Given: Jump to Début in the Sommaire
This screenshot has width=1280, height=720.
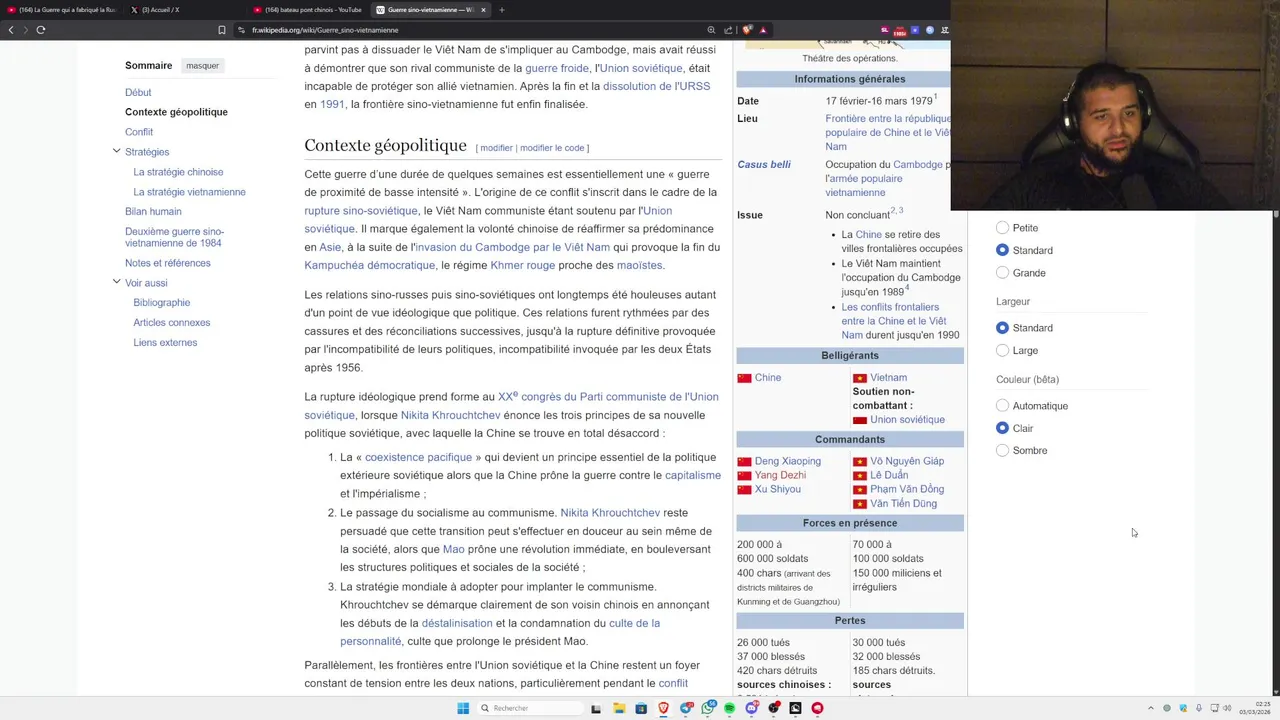Looking at the screenshot, I should 138,92.
